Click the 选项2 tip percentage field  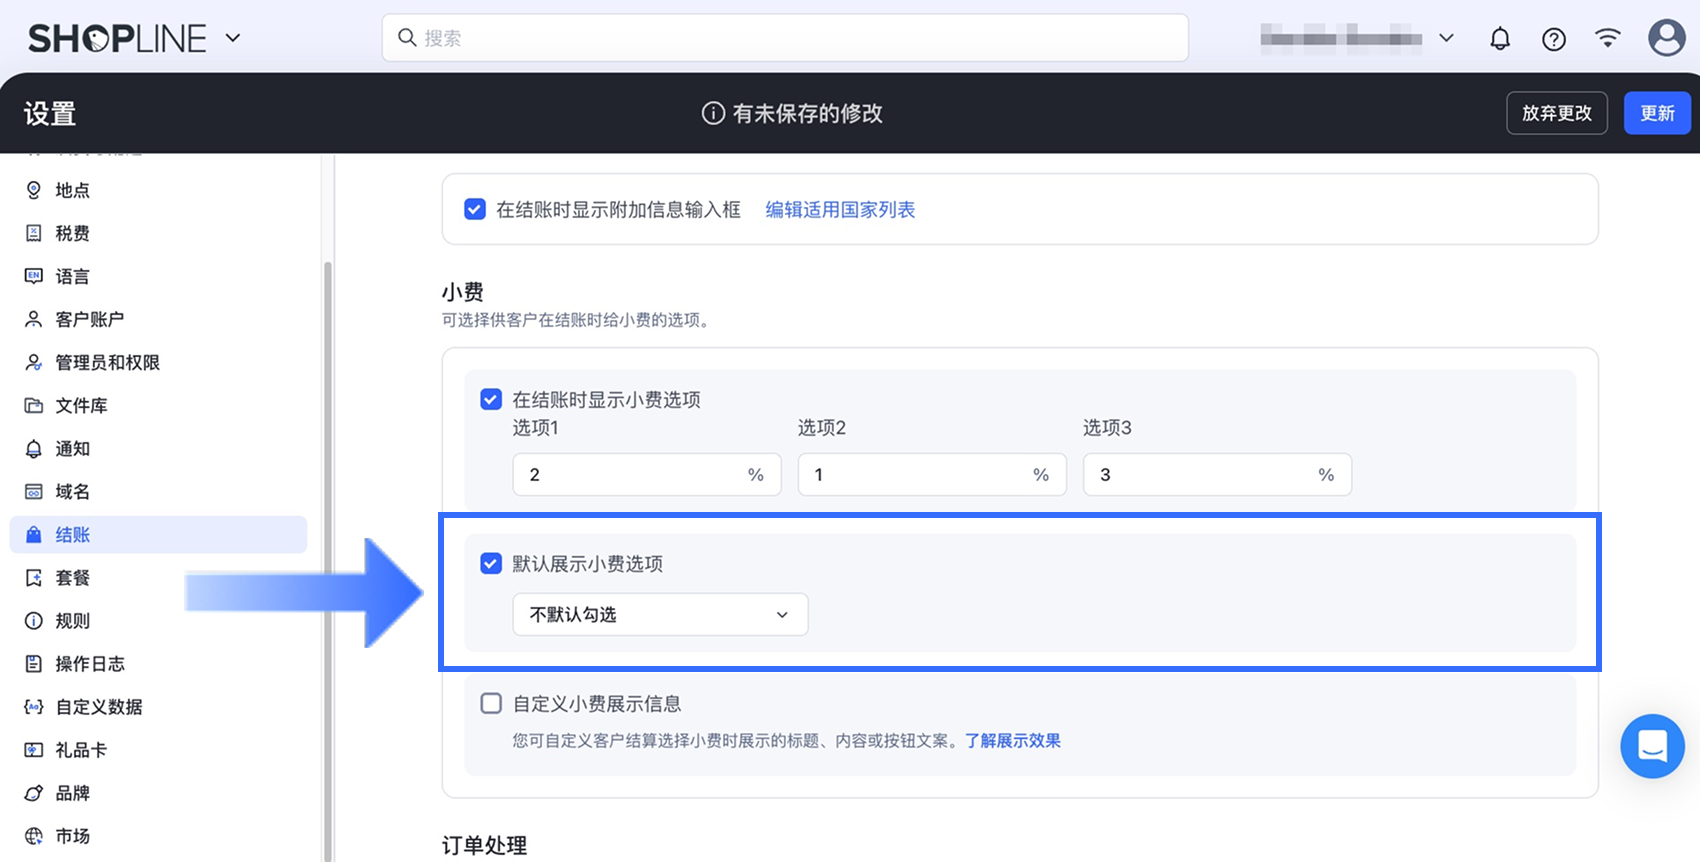coord(932,474)
